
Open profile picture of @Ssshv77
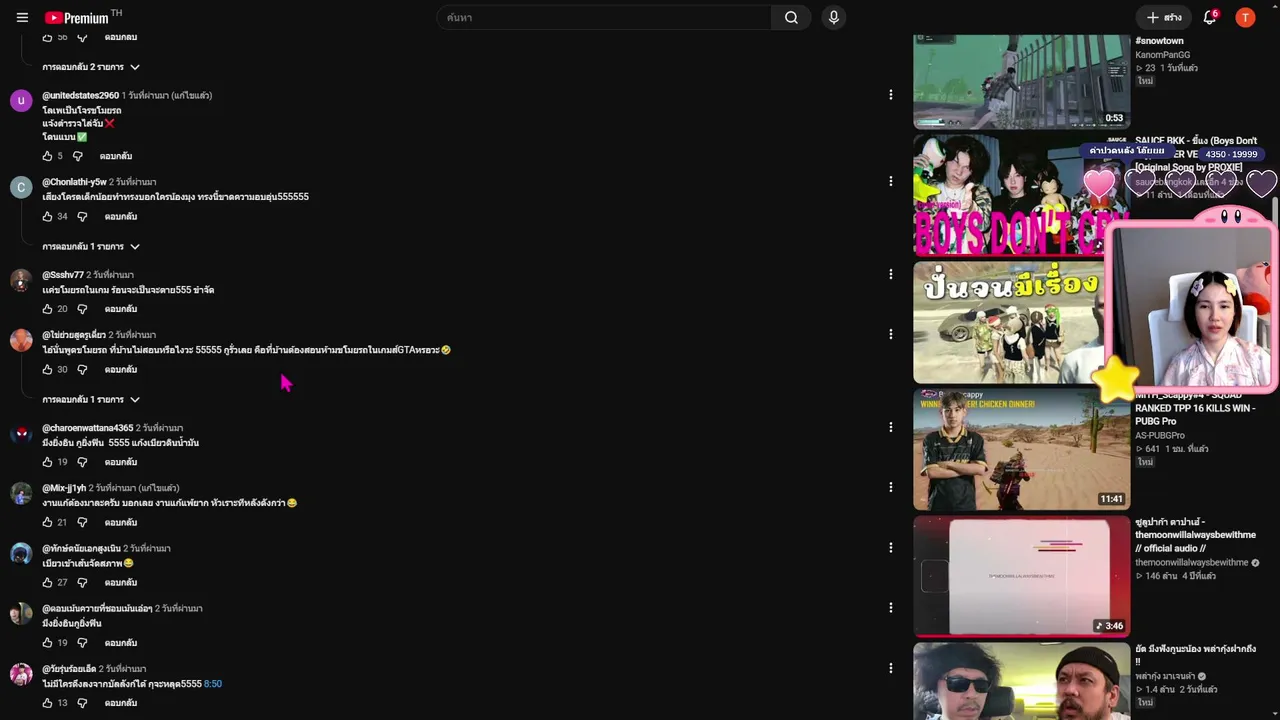point(21,280)
